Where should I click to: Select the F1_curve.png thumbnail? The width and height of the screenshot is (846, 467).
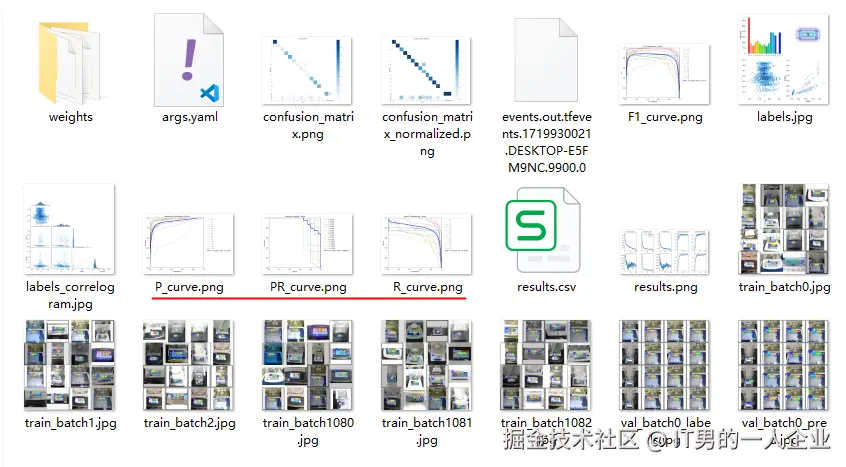coord(665,74)
